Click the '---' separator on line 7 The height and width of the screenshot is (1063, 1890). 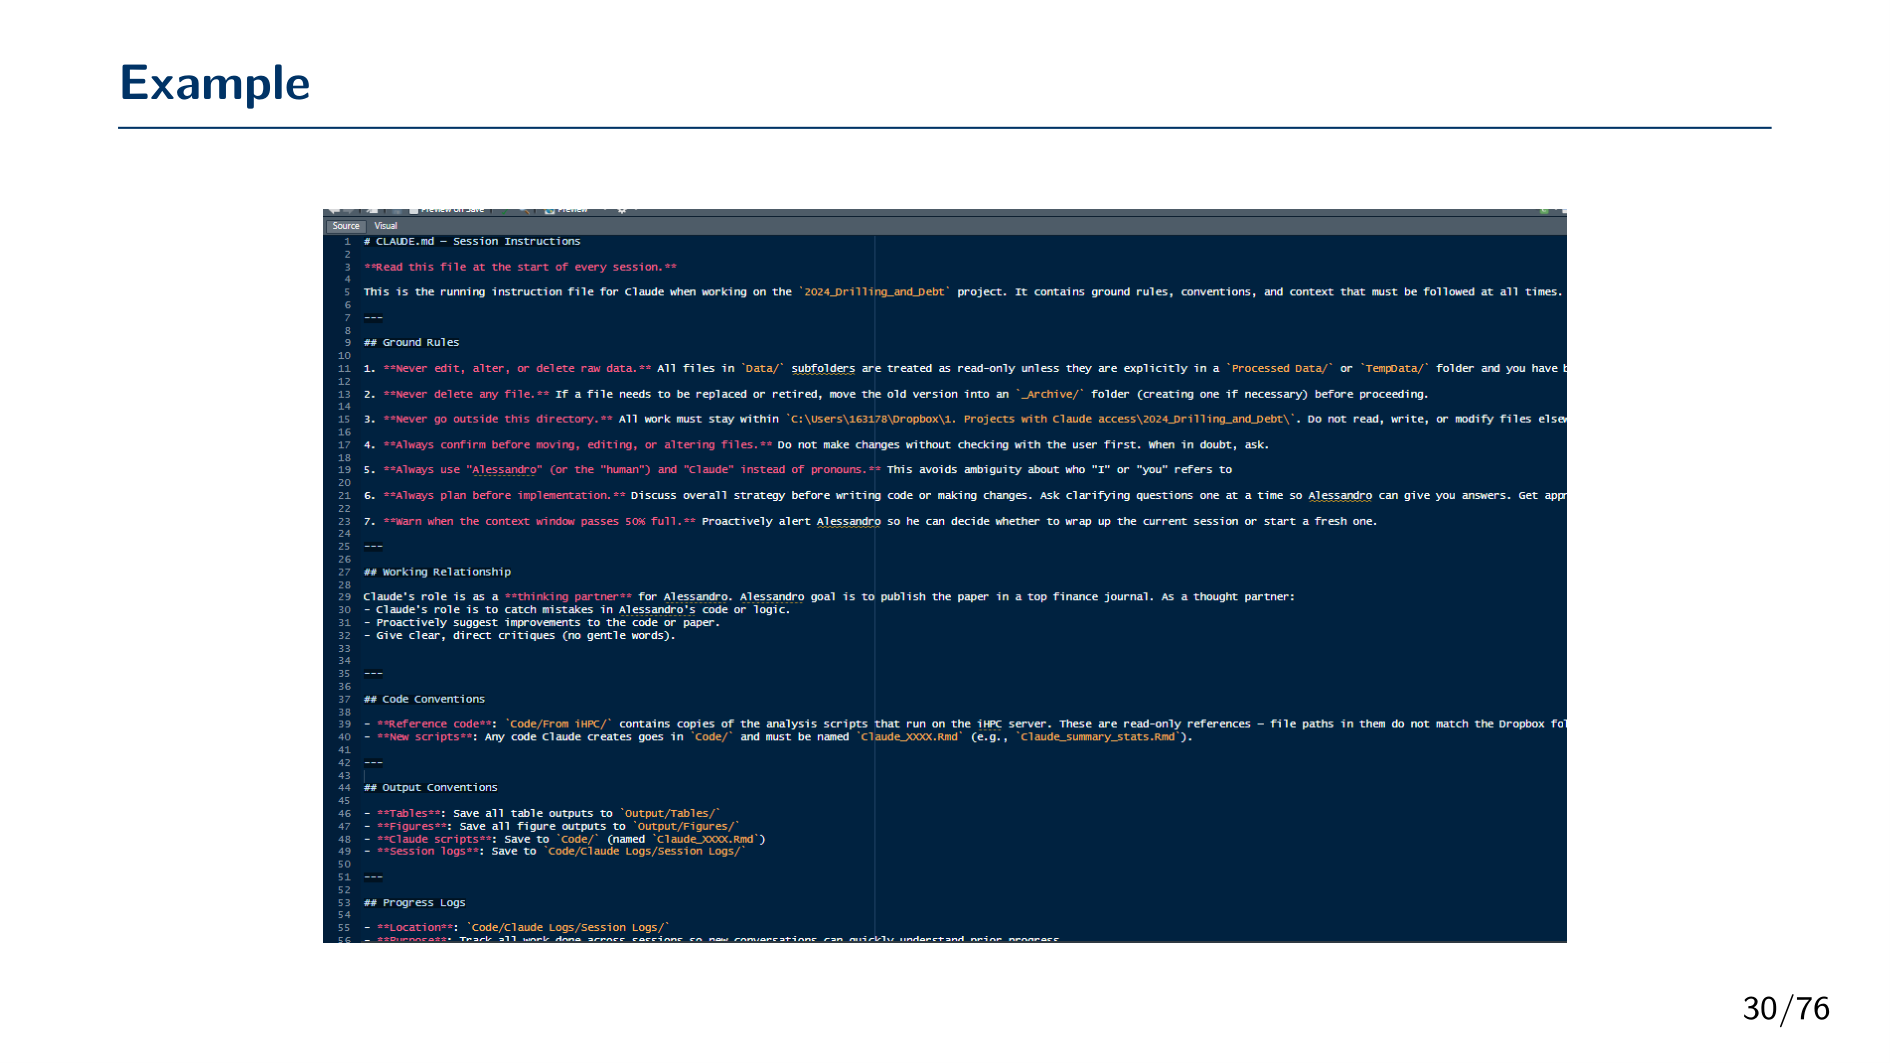[373, 318]
